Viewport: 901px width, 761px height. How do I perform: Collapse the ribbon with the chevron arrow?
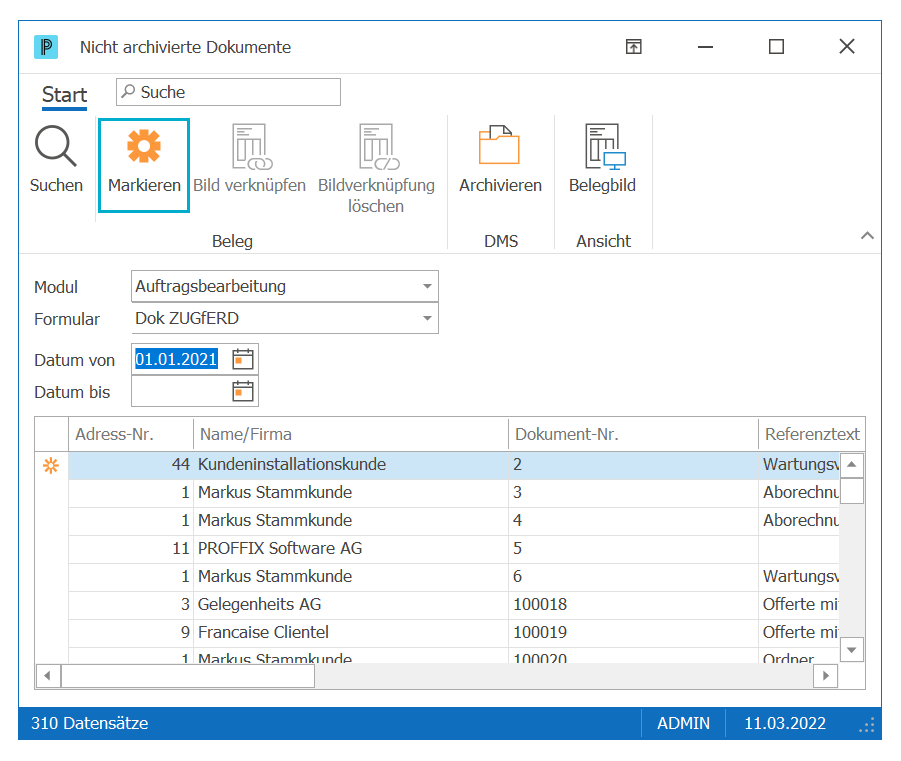tap(867, 235)
